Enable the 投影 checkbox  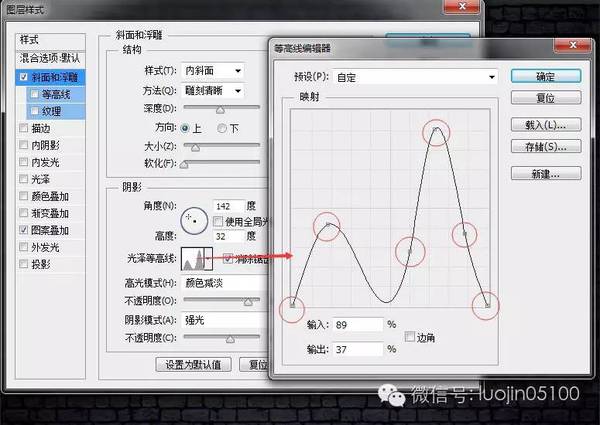point(24,264)
